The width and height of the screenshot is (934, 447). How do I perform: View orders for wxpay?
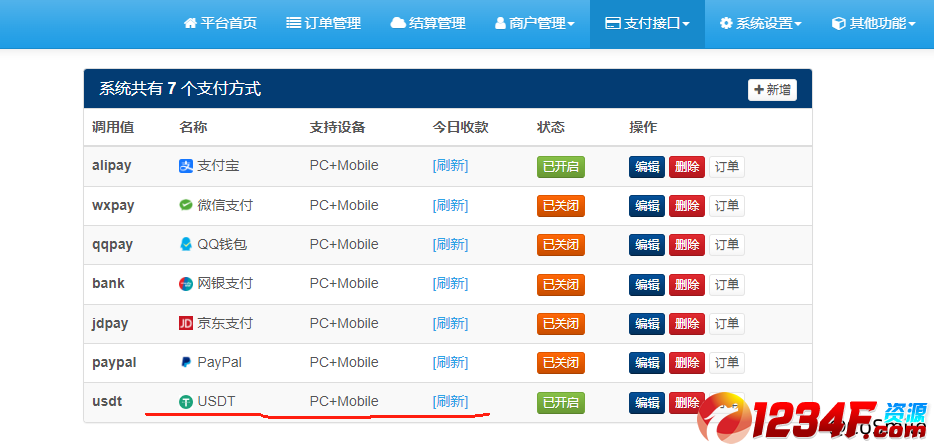click(x=727, y=206)
